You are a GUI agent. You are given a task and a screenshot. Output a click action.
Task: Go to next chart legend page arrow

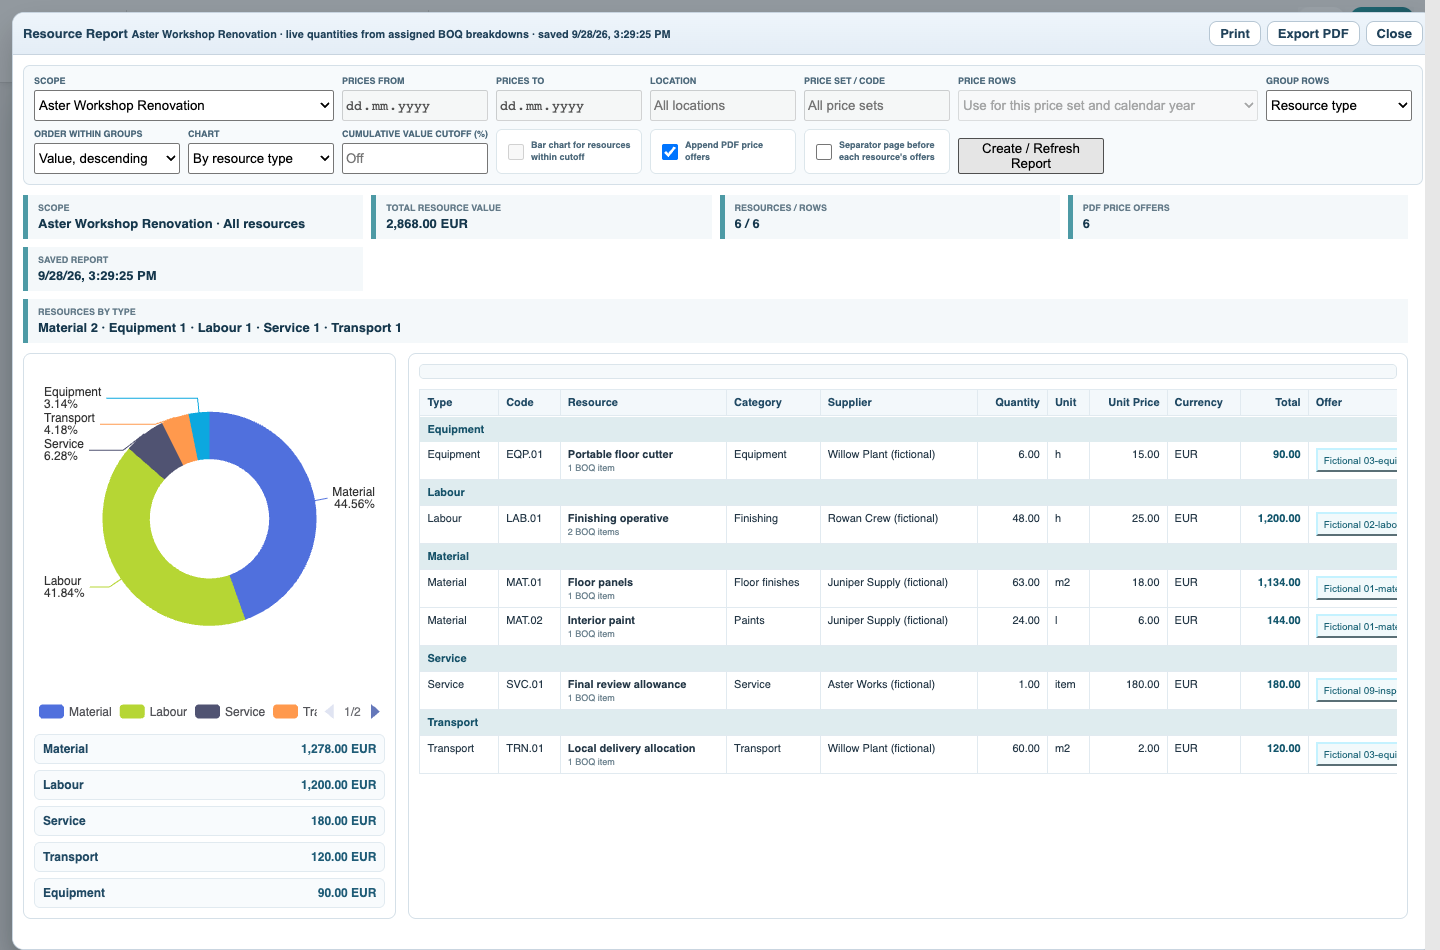point(375,712)
